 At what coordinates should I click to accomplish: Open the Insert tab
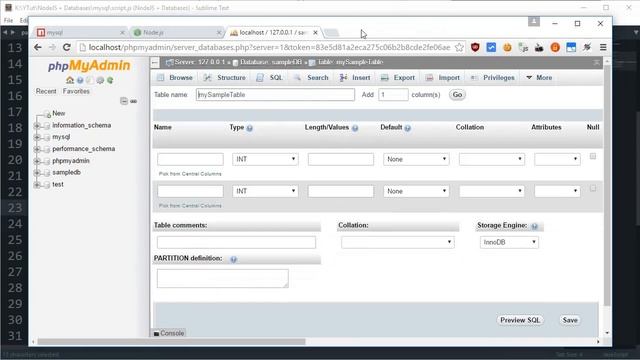(355, 78)
